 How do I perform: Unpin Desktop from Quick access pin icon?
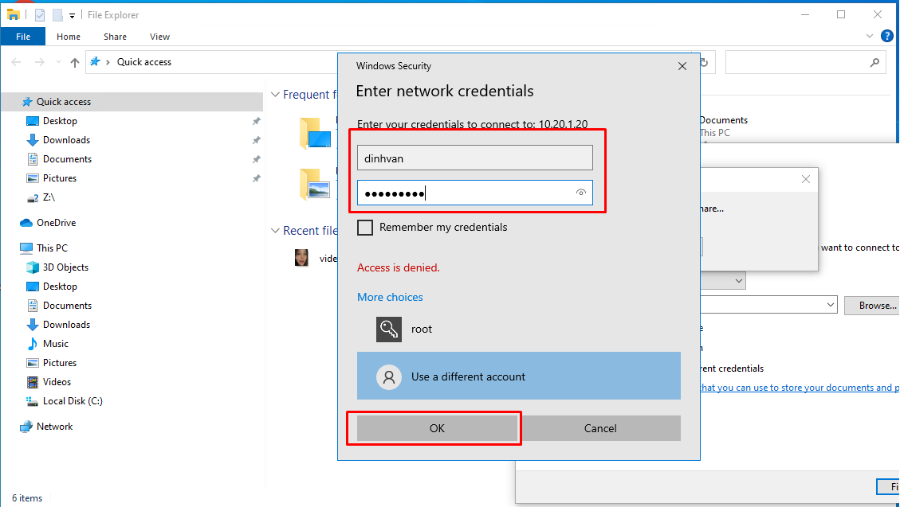(256, 121)
